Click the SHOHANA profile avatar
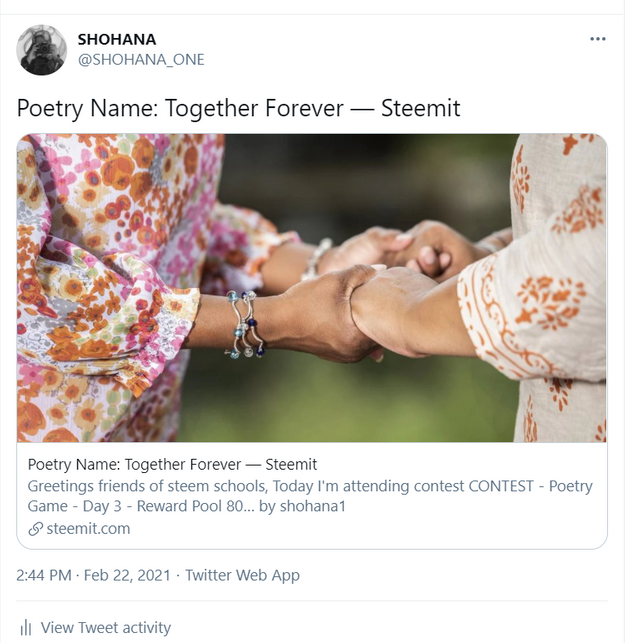640x643 pixels. (x=41, y=50)
